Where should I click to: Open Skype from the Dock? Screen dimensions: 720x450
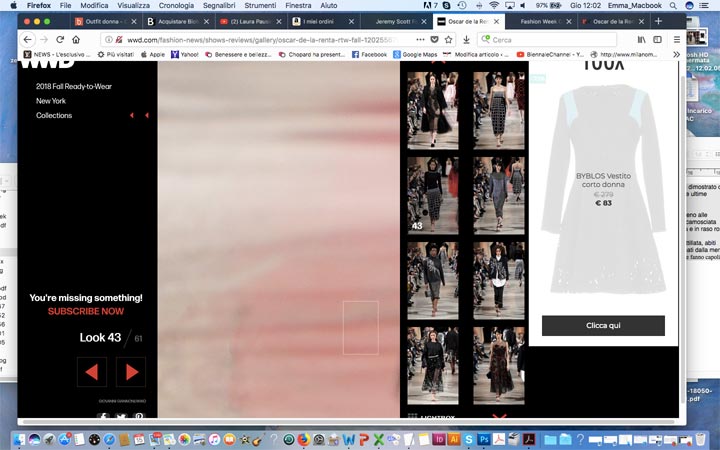tap(469, 439)
